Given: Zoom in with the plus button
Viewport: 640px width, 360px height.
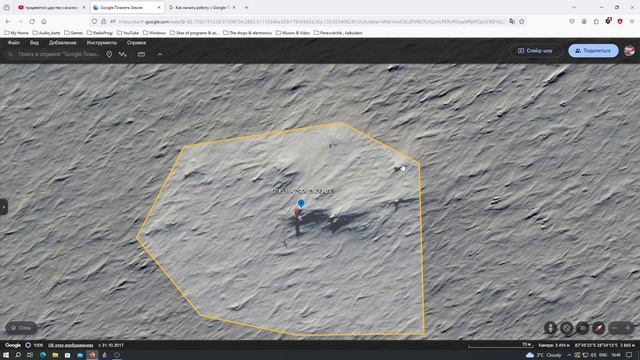Looking at the screenshot, I should click(628, 328).
